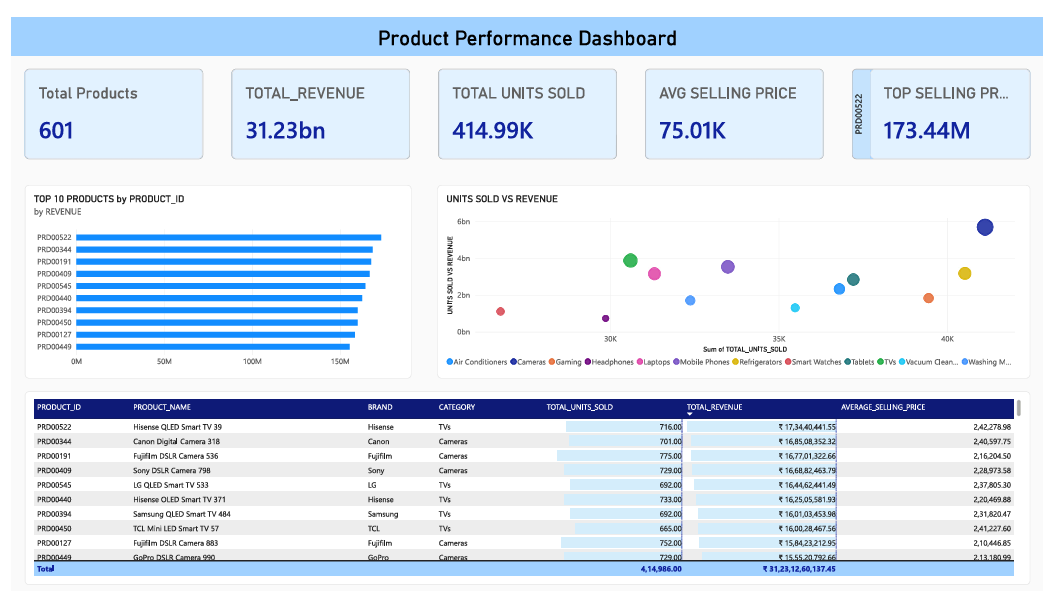Click revenue cell ₹ 17,34,40,441.55
1054x591 pixels.
coord(807,427)
